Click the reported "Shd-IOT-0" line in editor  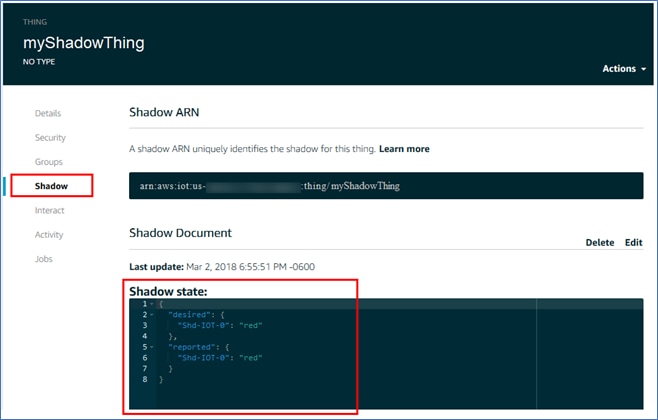coord(219,358)
